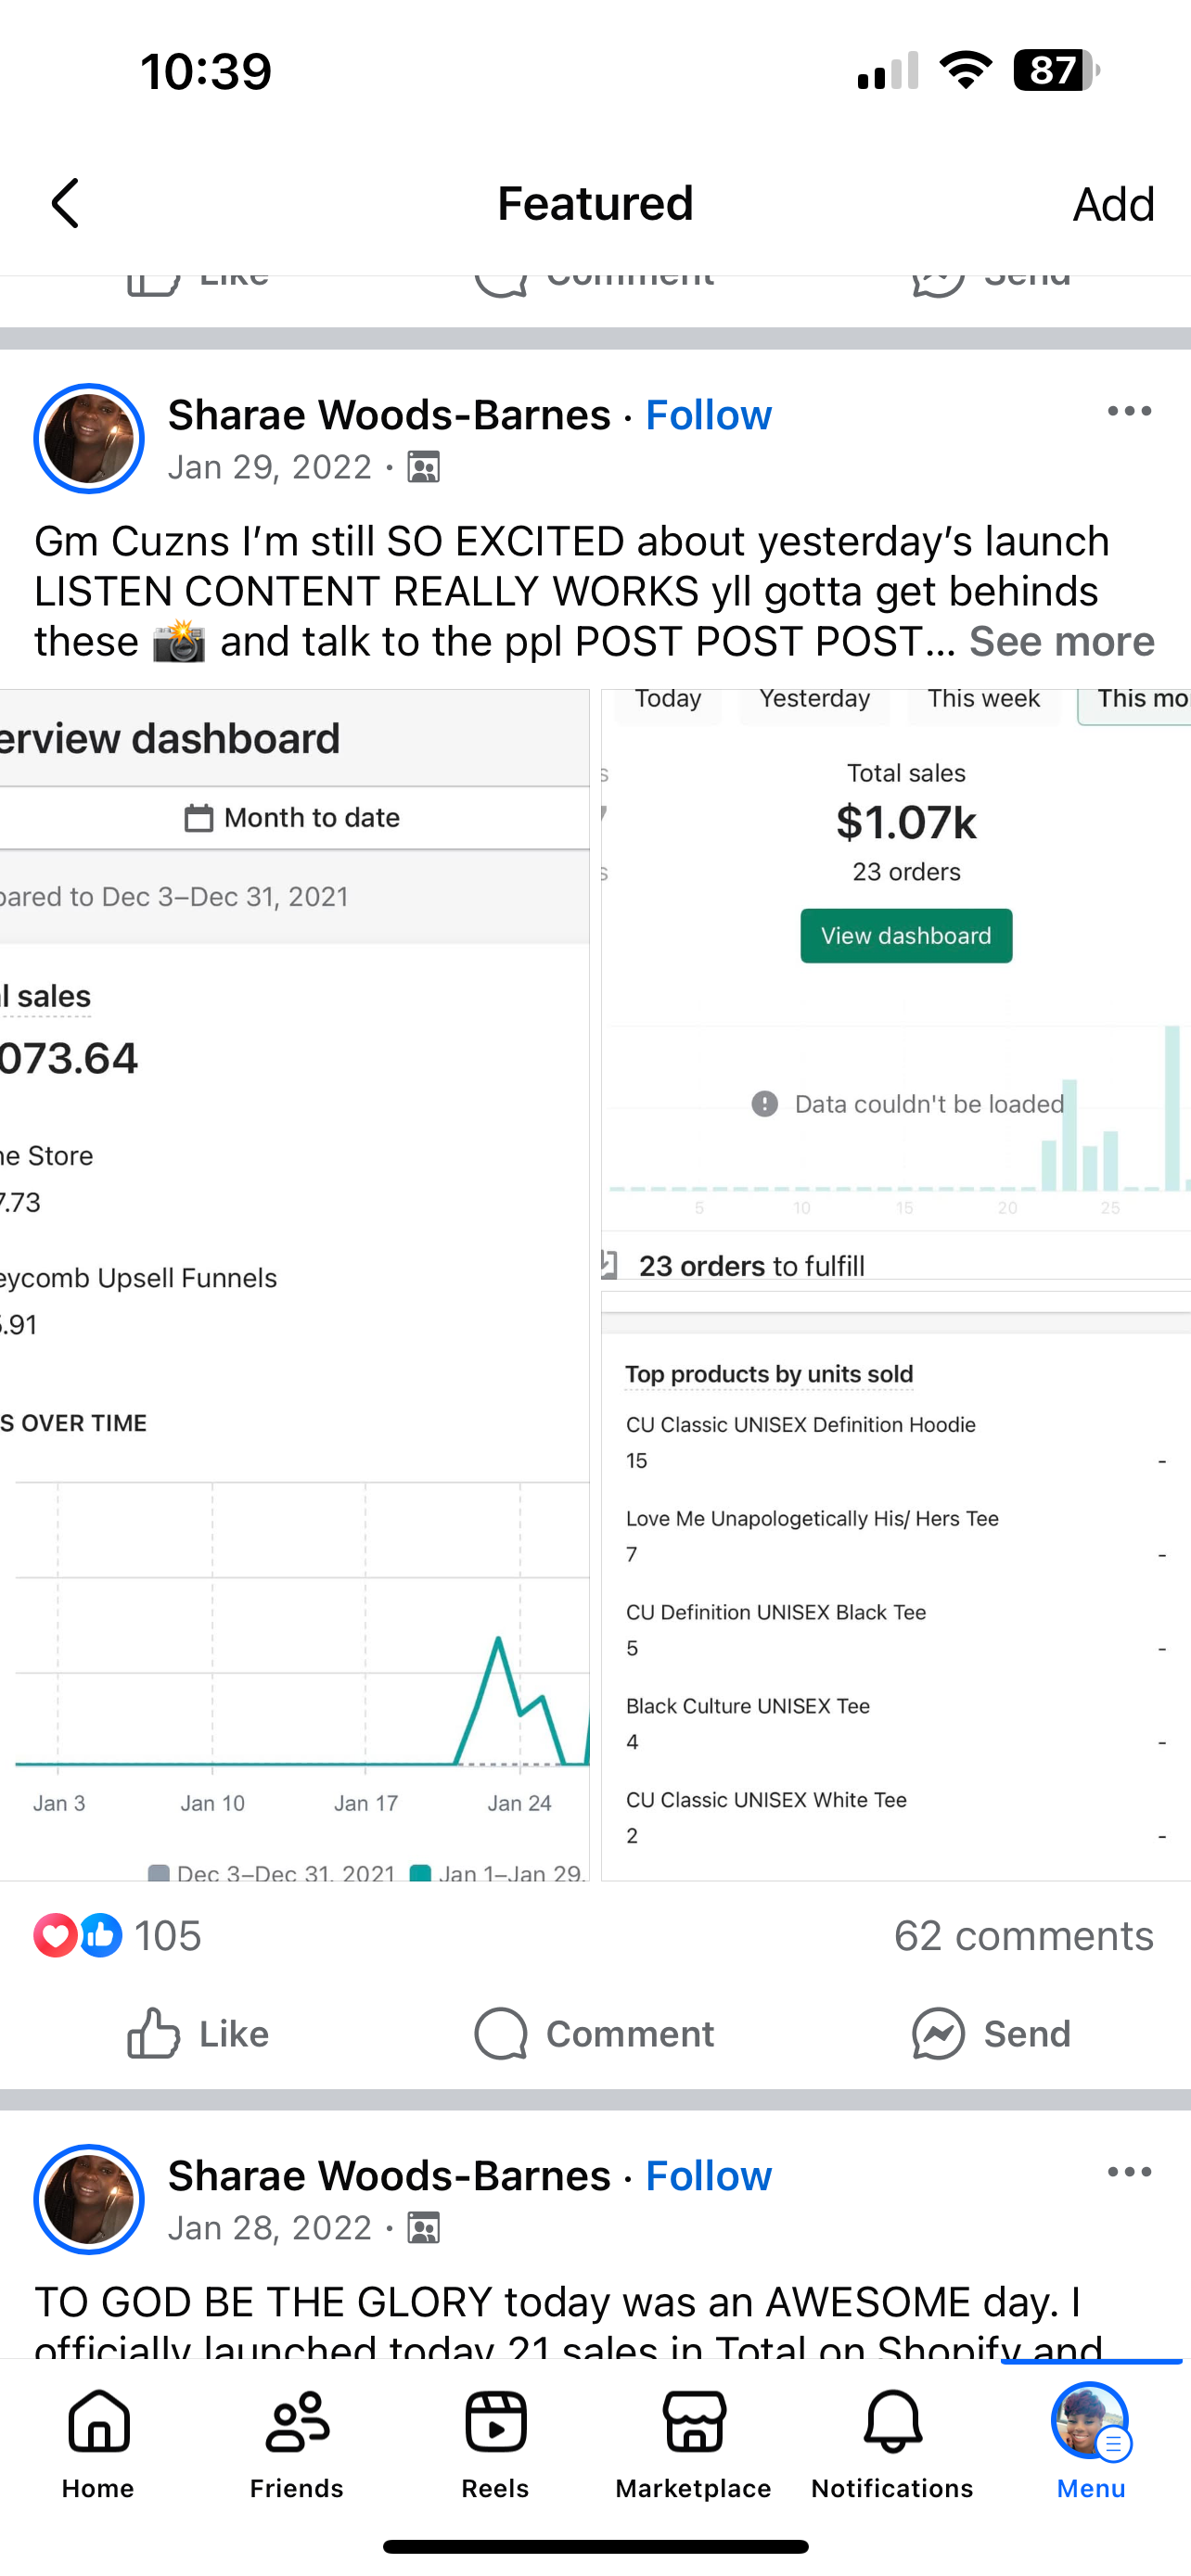Screen dimensions: 1191x2576
Task: Follow Sharae on the Jan 28 post
Action: pos(708,2176)
